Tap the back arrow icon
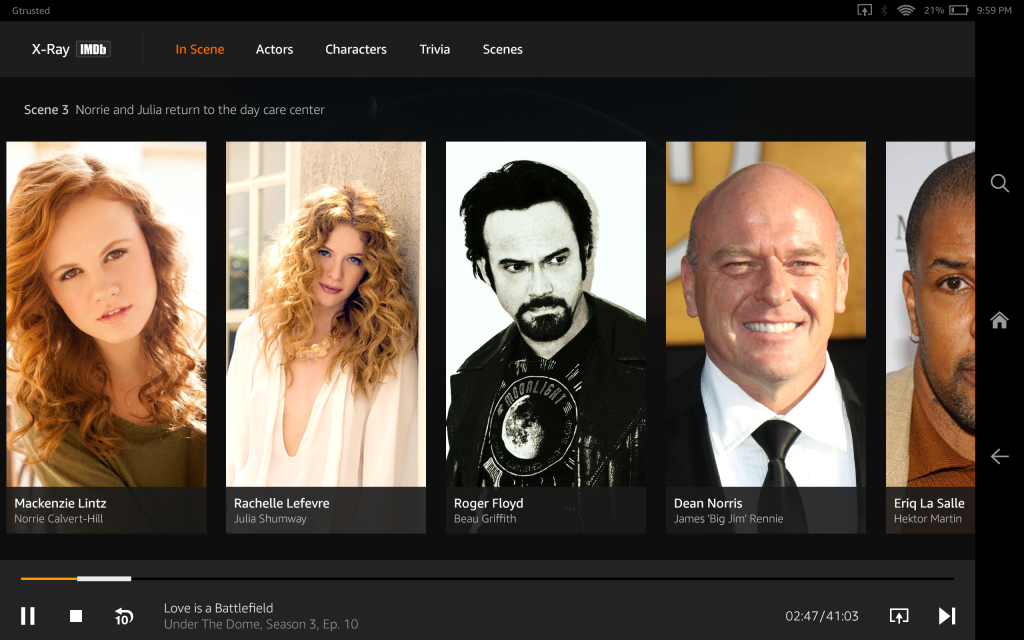The image size is (1024, 640). pos(999,456)
